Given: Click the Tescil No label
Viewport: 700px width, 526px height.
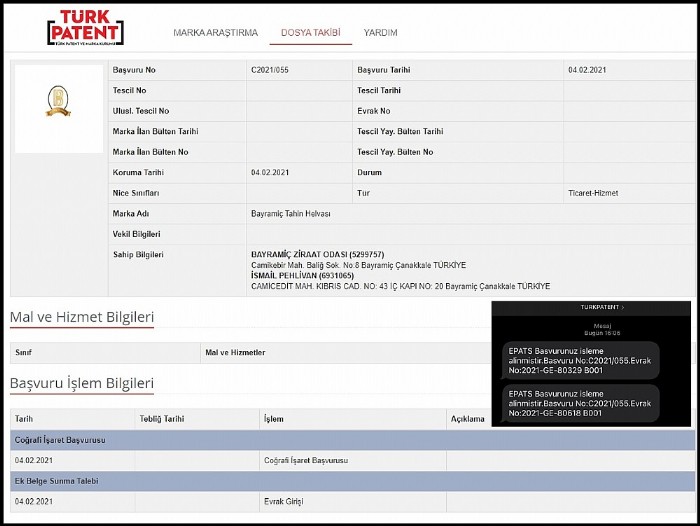Looking at the screenshot, I should pyautogui.click(x=129, y=91).
